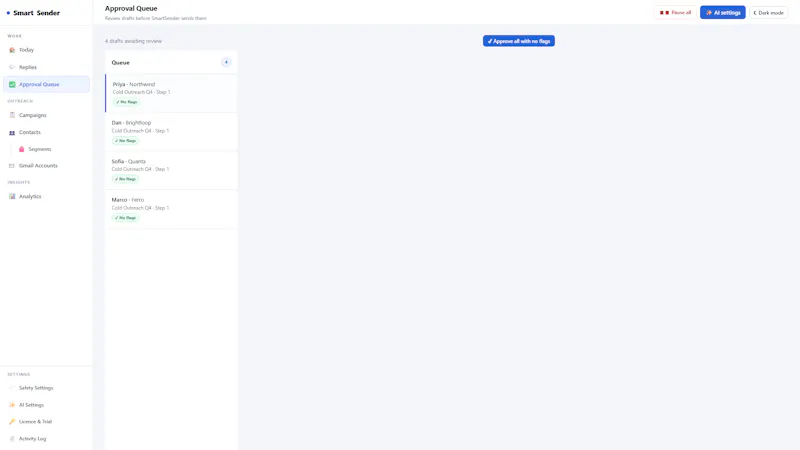
Task: Click No flags badge on Marco draft
Action: 125,218
